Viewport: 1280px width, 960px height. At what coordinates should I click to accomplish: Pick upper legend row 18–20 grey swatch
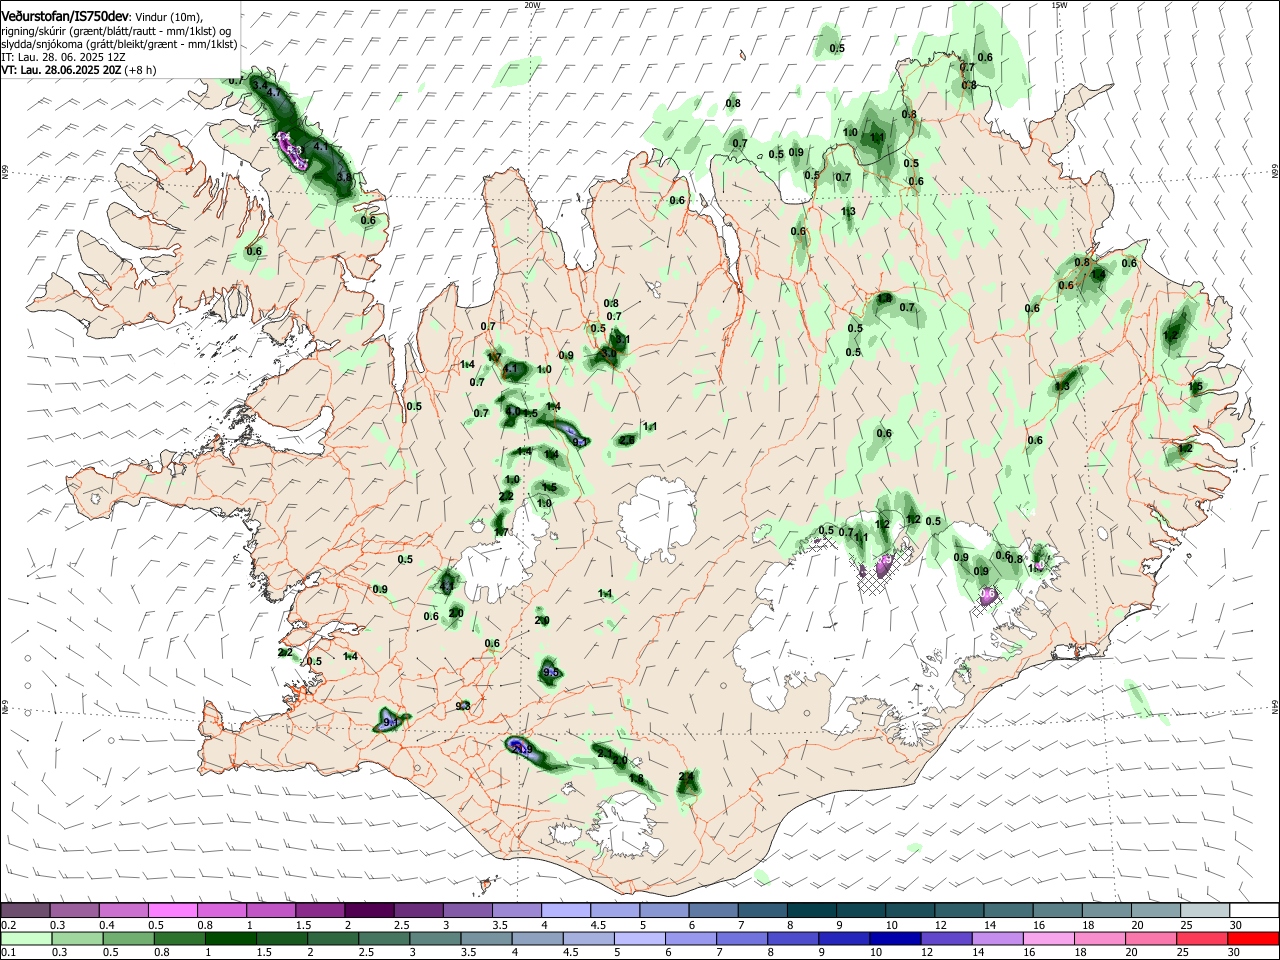1107,911
